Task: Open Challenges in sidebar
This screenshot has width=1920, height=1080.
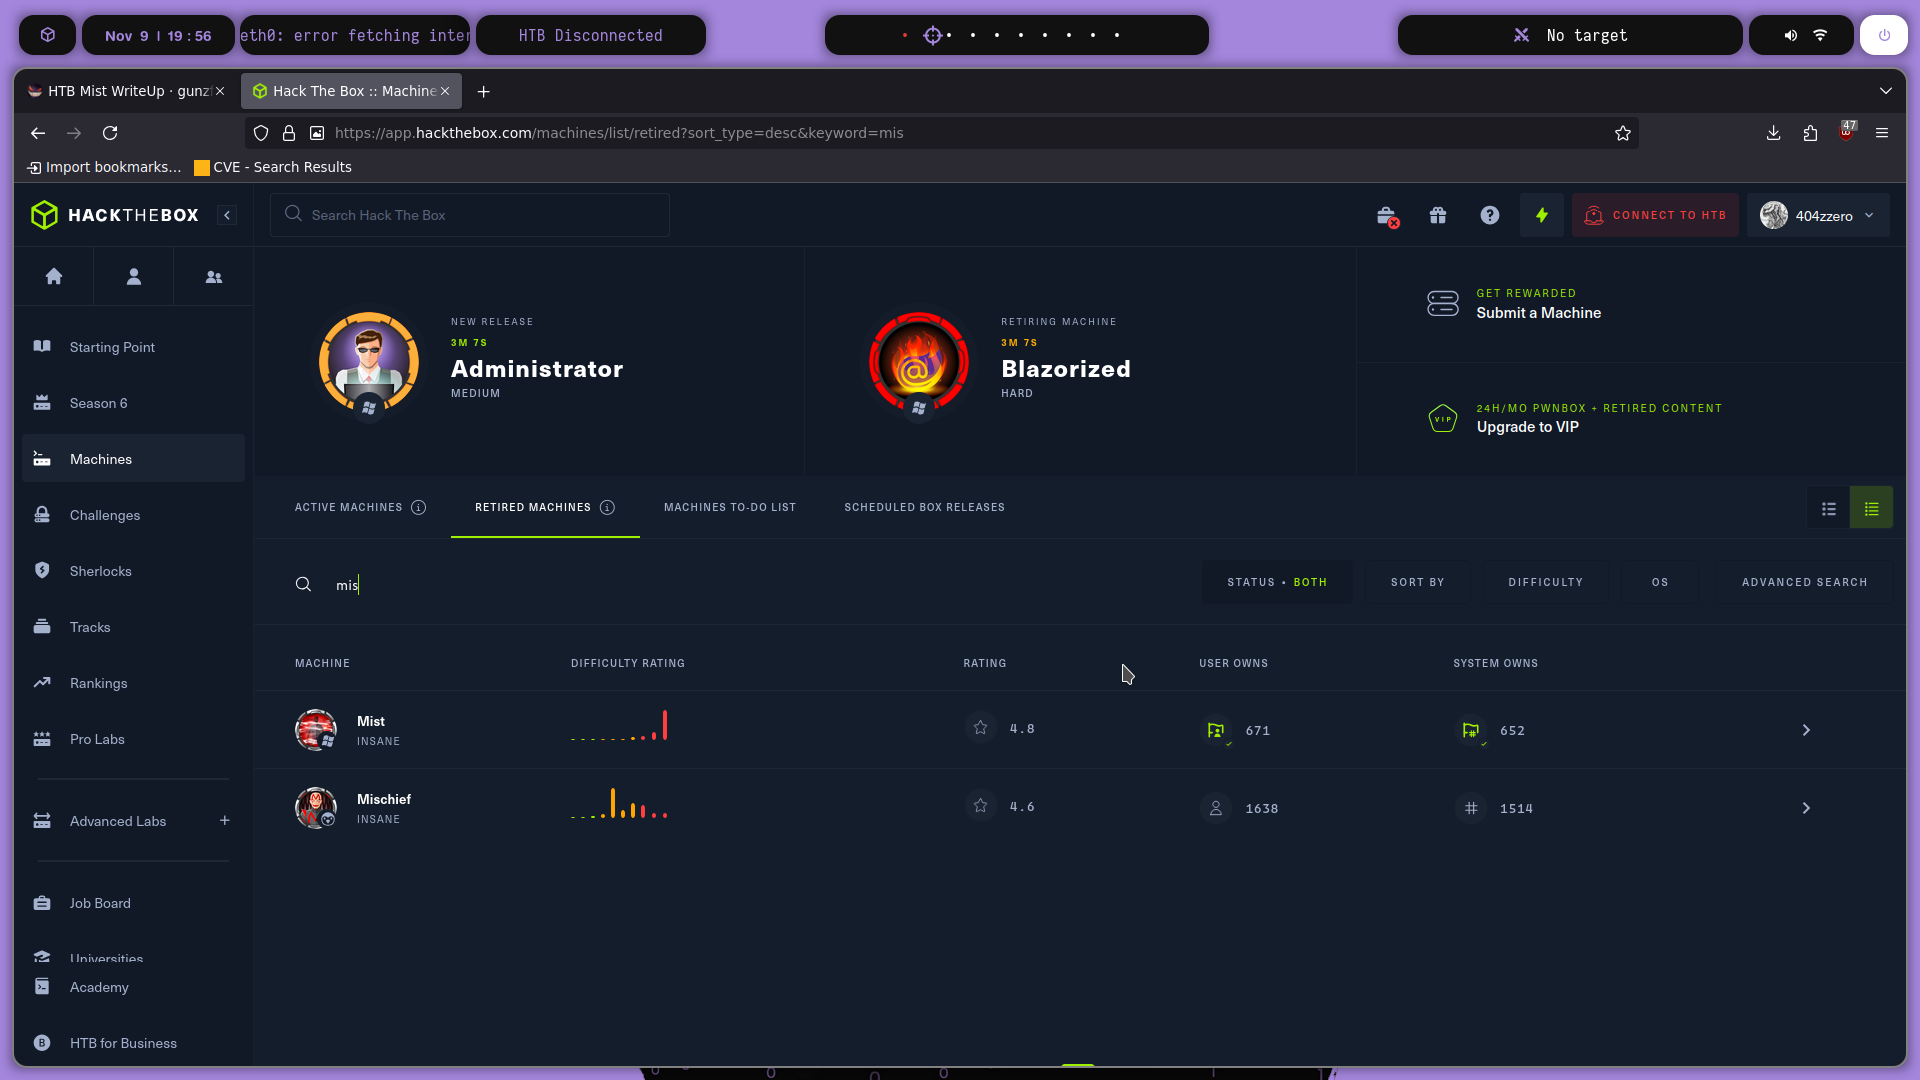Action: pyautogui.click(x=133, y=515)
